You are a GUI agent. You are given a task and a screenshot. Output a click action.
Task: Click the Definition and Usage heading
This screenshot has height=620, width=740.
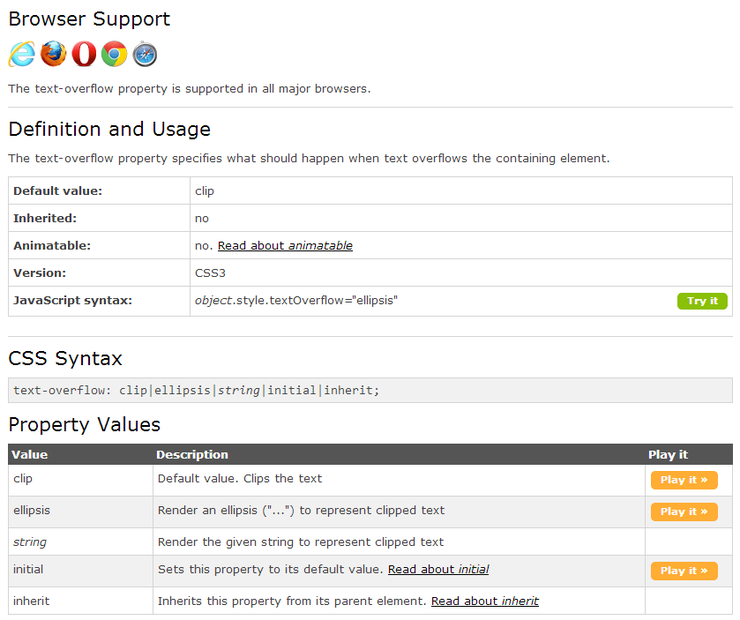point(109,129)
